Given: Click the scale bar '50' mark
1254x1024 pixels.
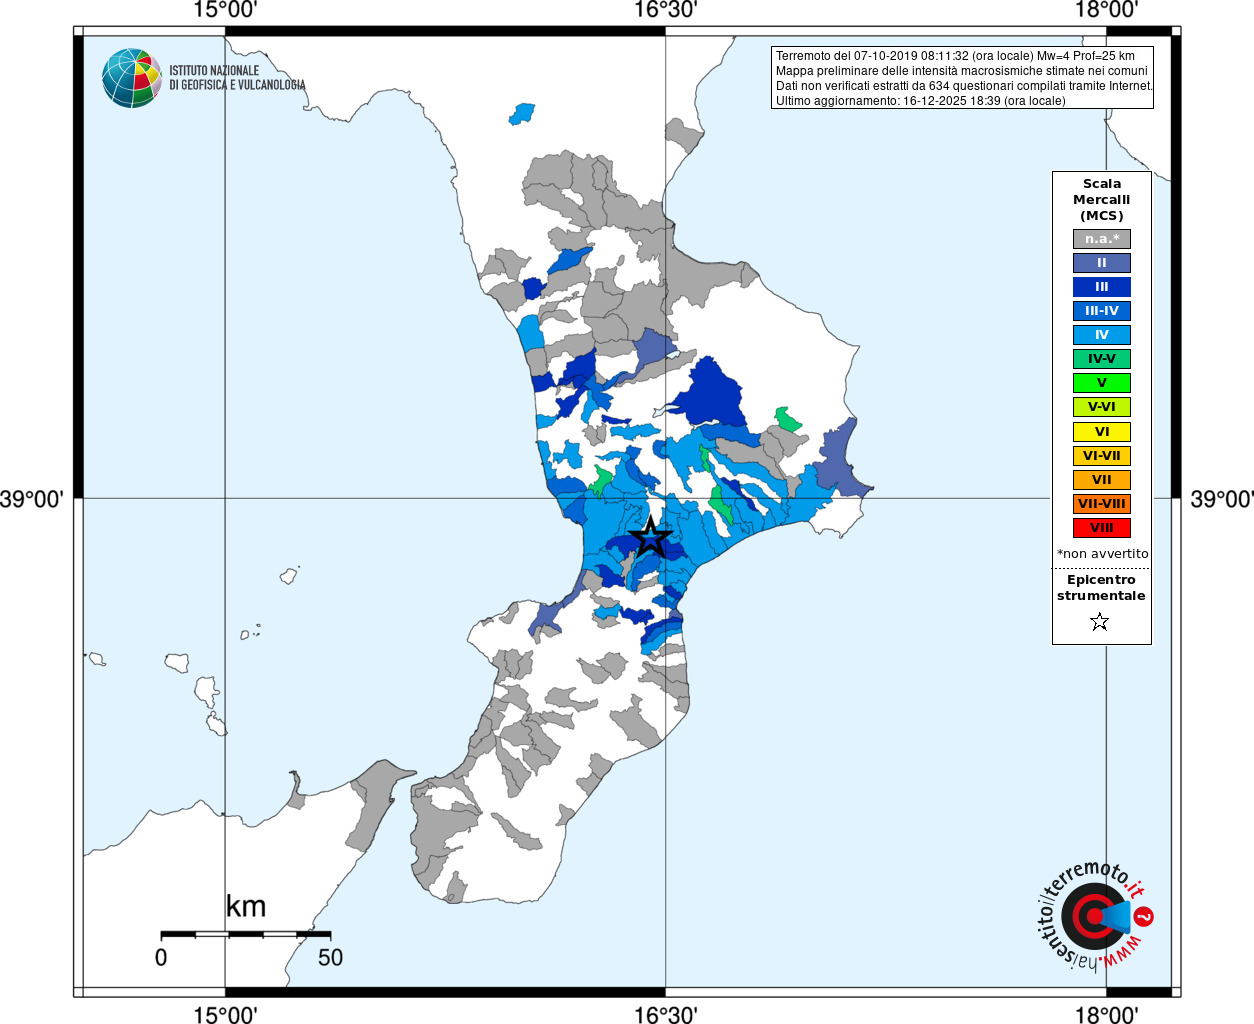Looking at the screenshot, I should pyautogui.click(x=330, y=957).
